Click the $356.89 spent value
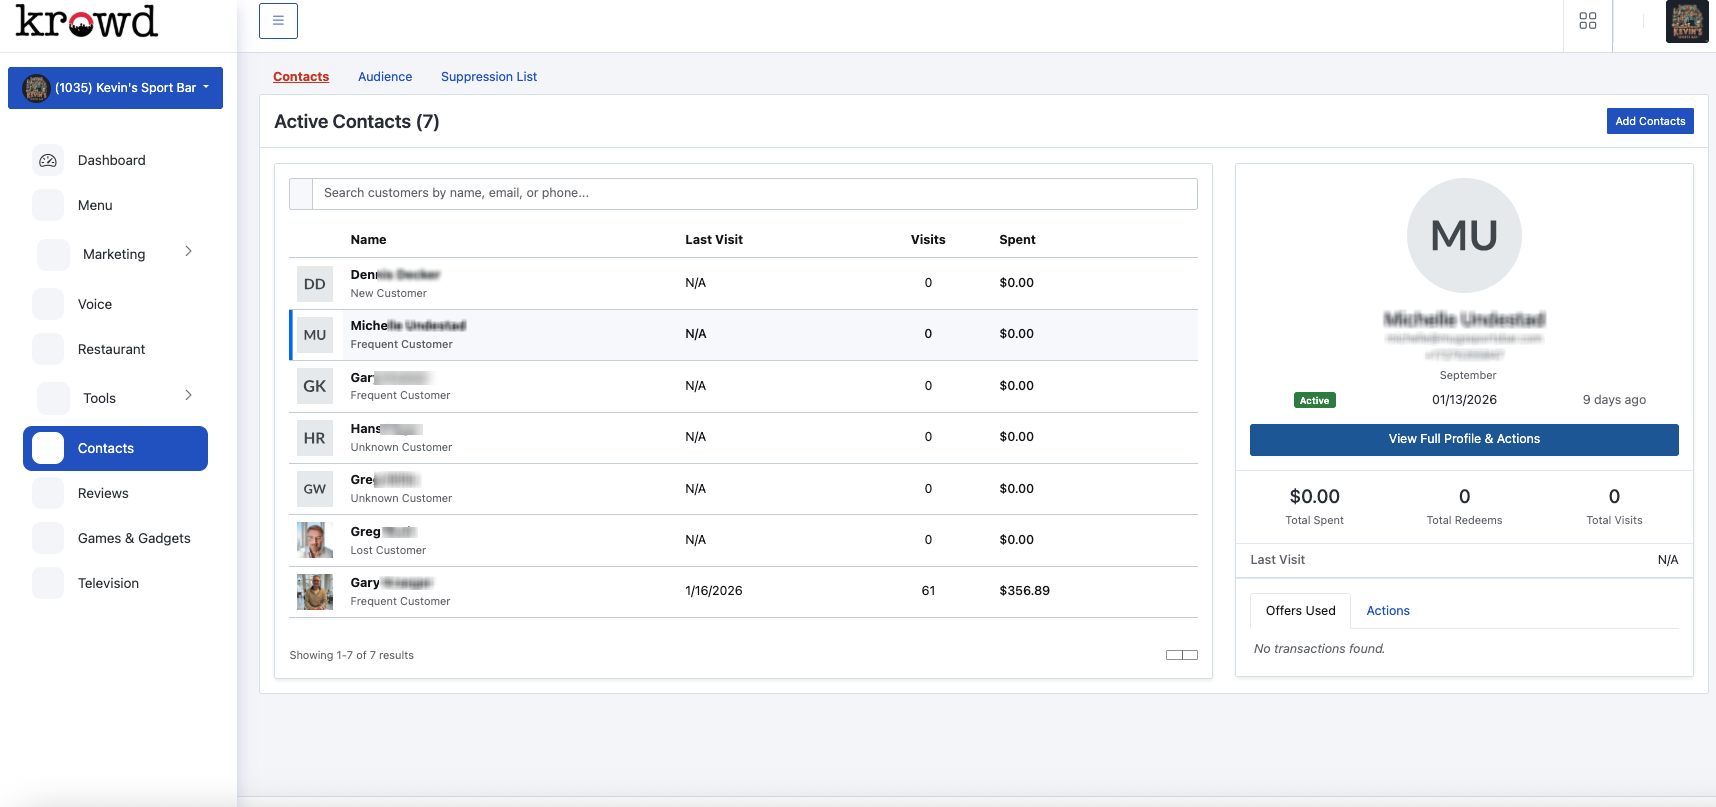 tap(1024, 591)
